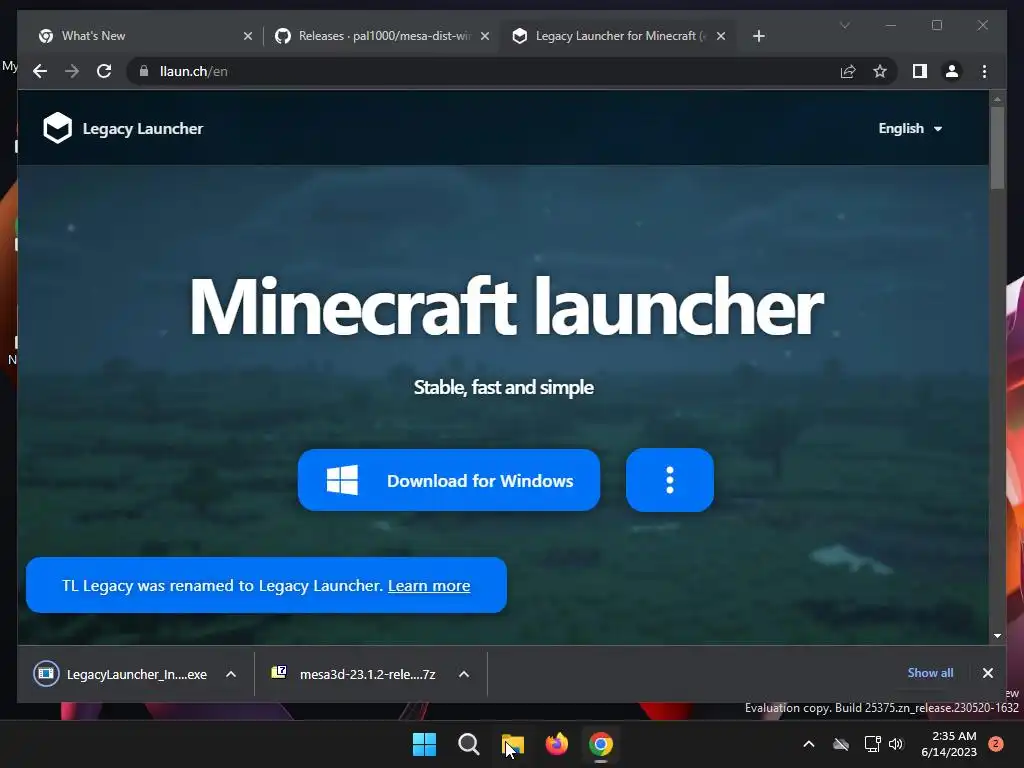Open File Explorer from taskbar

[513, 744]
